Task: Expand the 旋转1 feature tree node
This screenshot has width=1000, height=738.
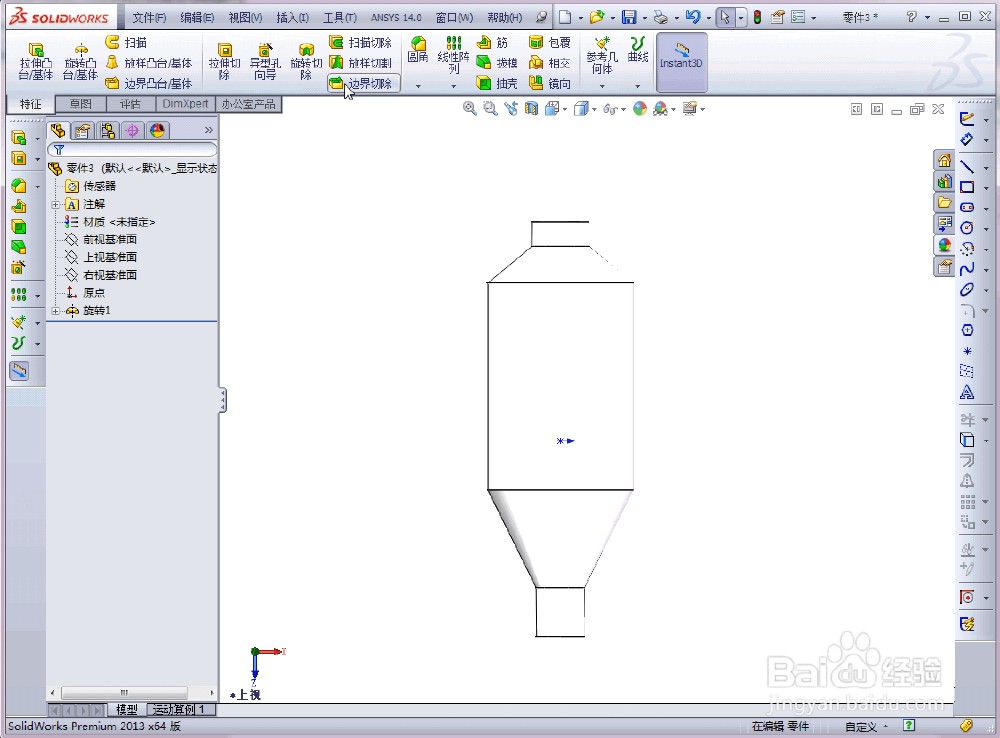Action: [55, 311]
